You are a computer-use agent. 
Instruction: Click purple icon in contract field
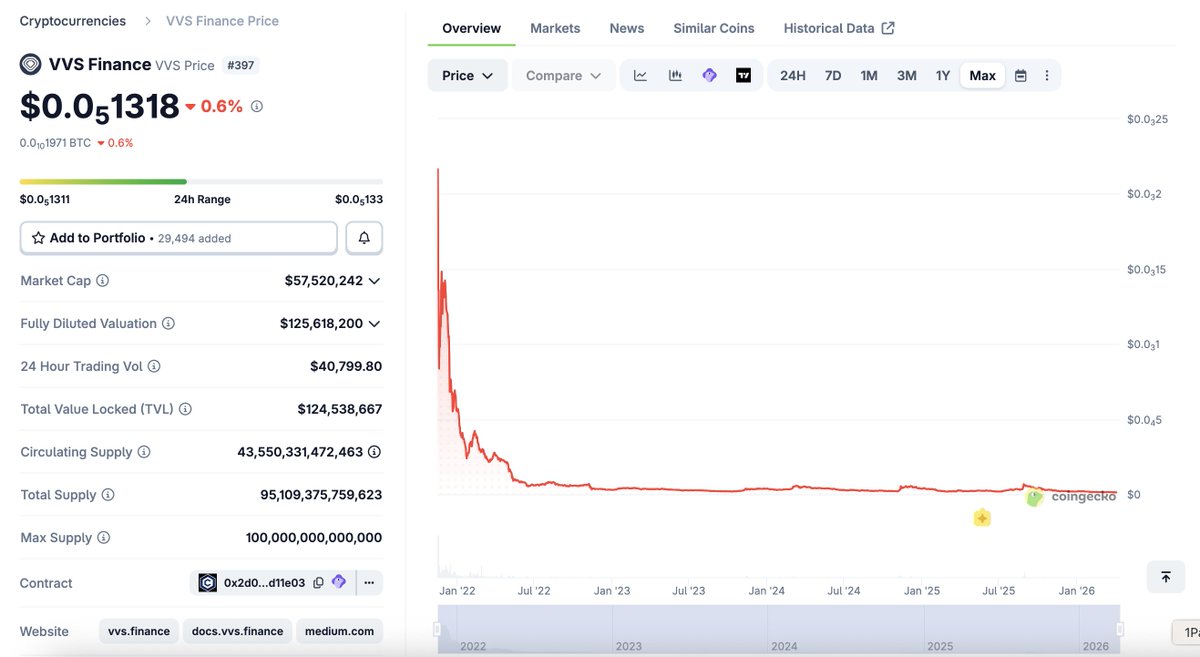(x=338, y=582)
